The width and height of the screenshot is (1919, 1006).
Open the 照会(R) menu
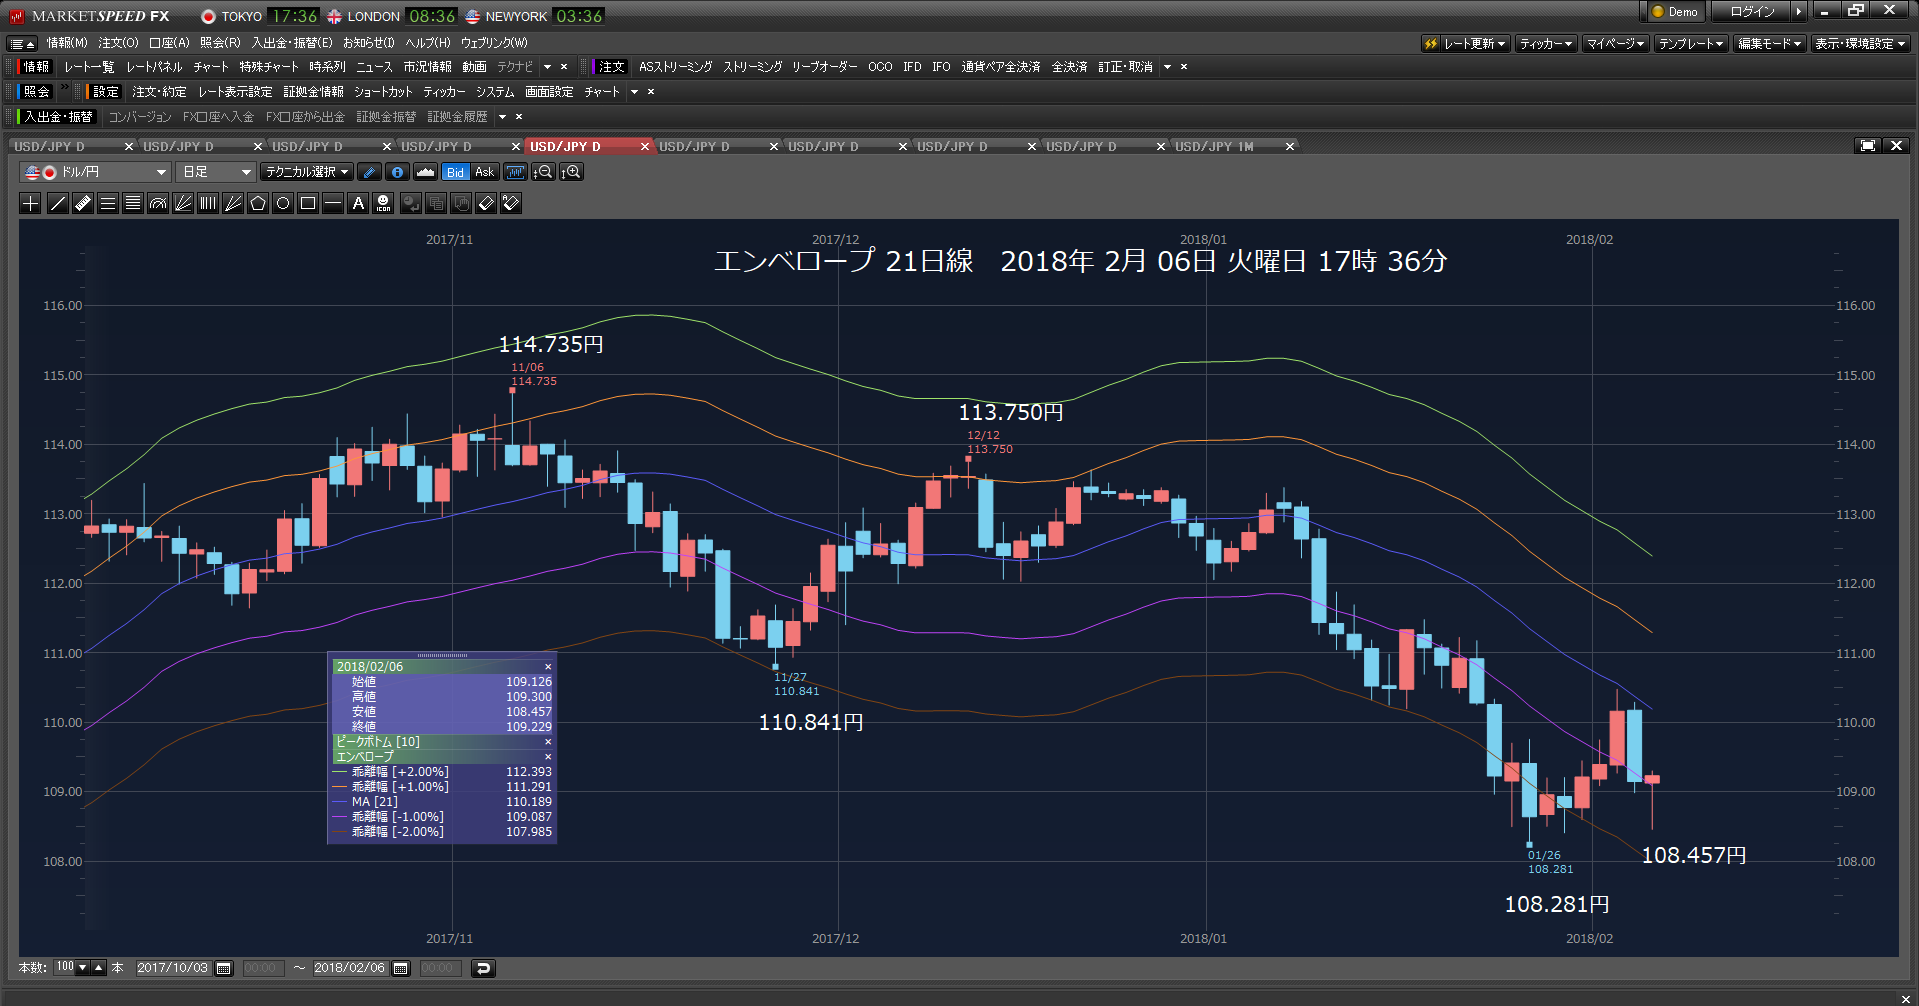point(220,43)
